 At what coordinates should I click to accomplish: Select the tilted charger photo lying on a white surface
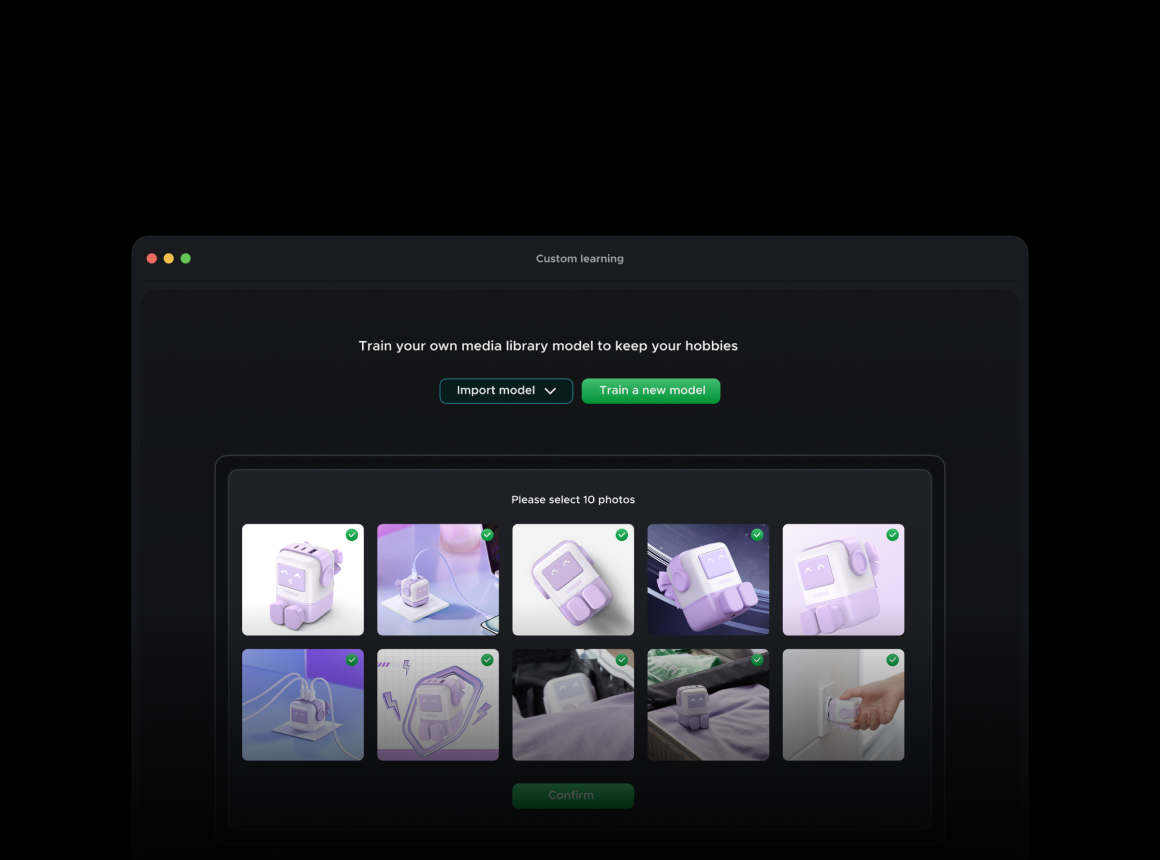click(573, 585)
